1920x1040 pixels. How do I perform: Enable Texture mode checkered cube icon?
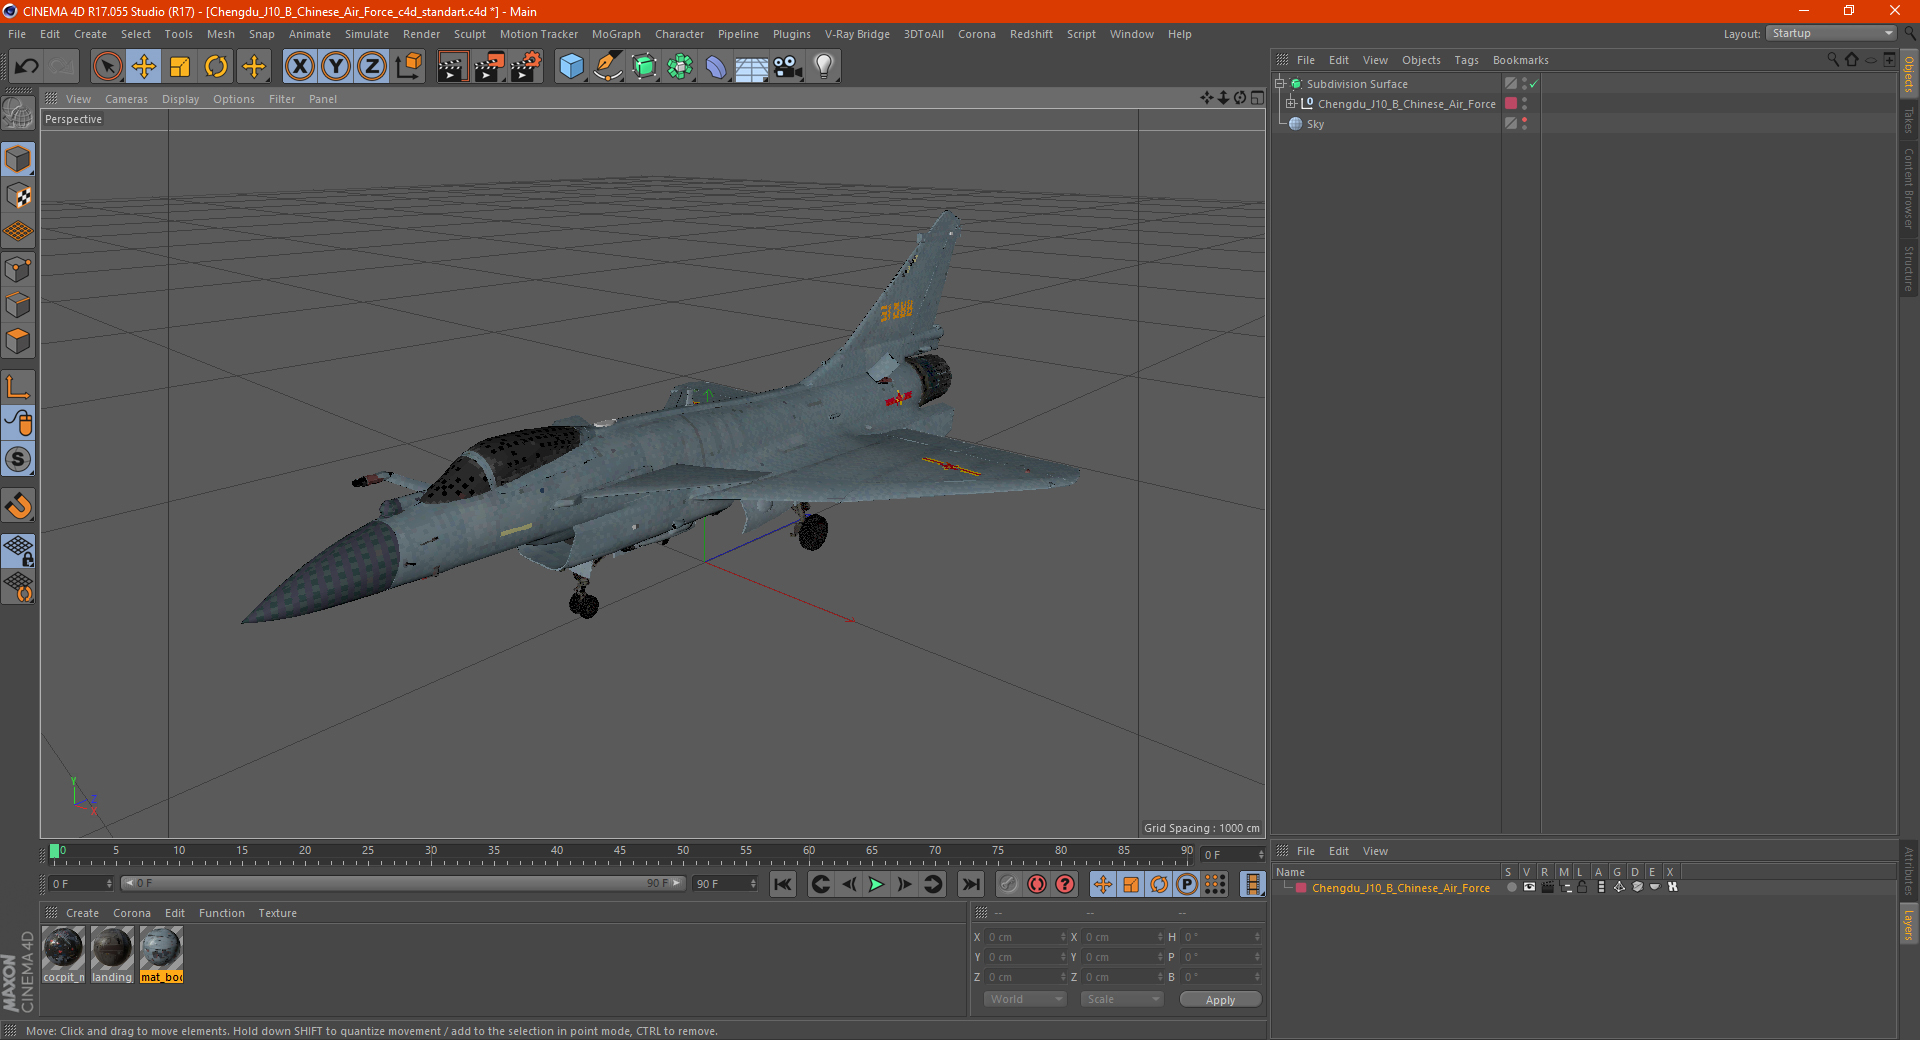point(18,196)
